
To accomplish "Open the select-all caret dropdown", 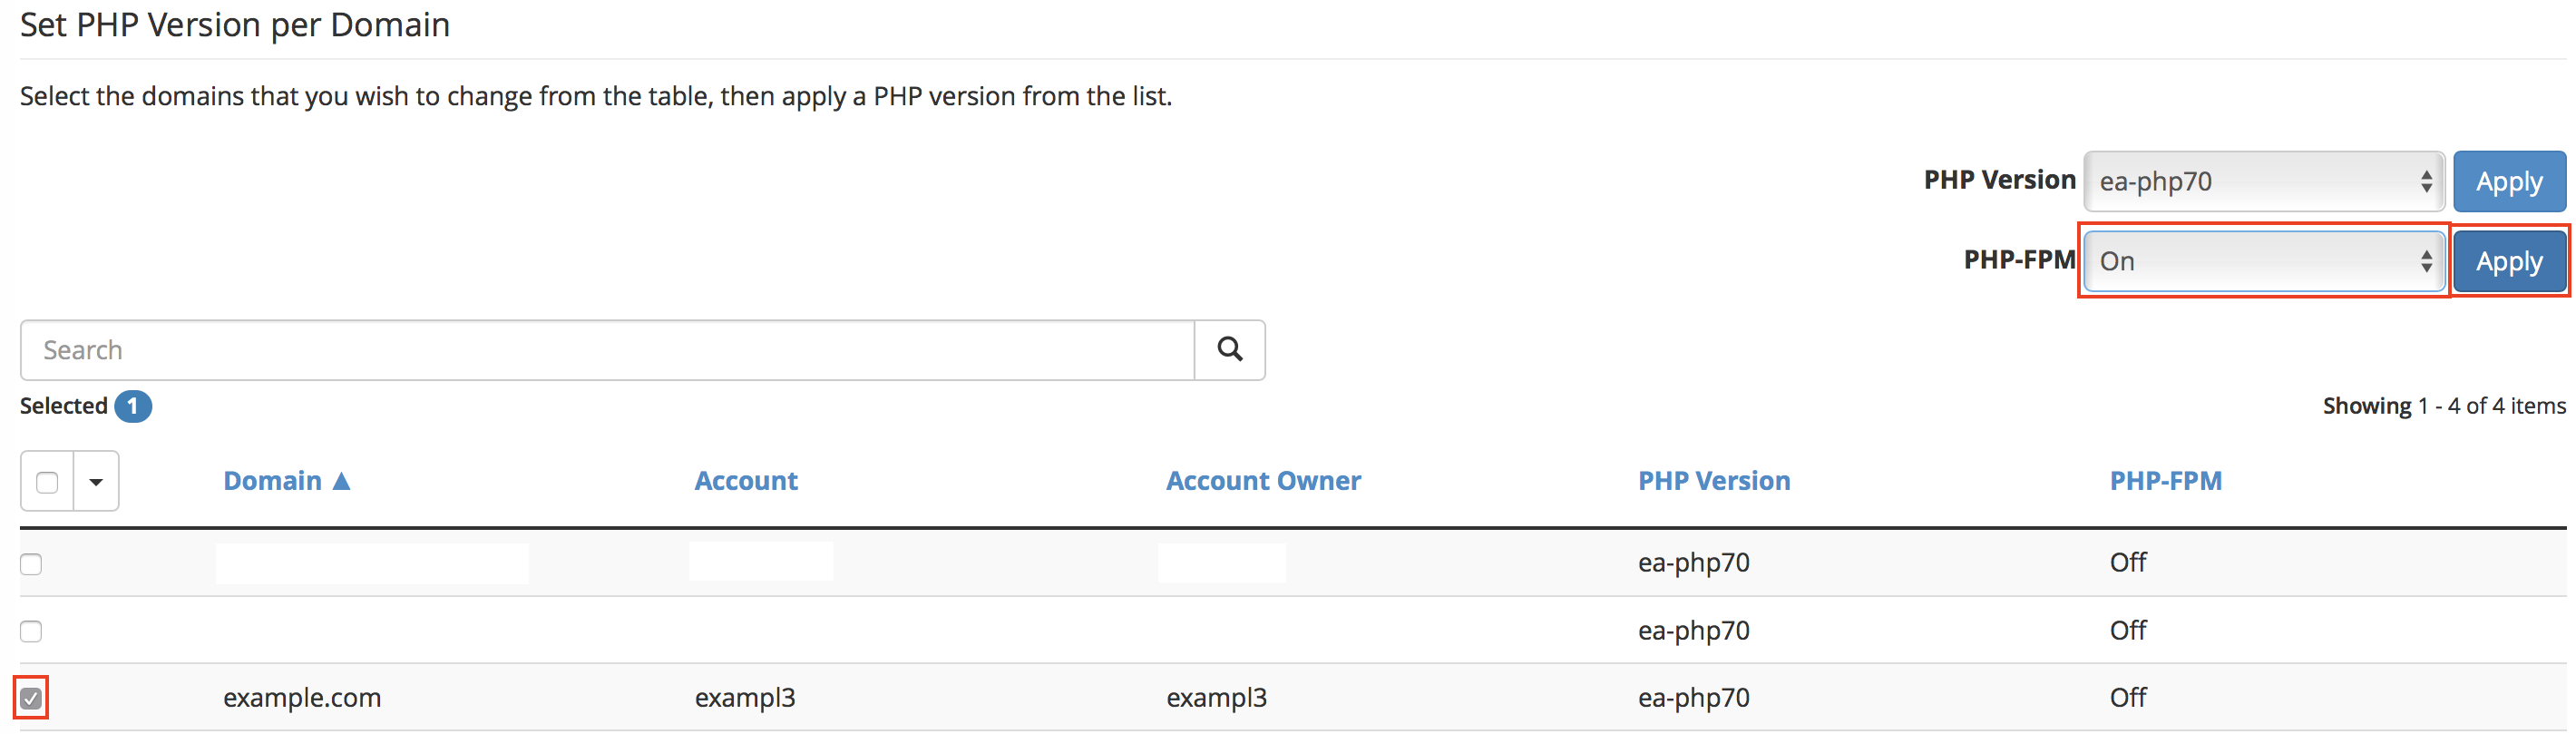I will [x=96, y=481].
